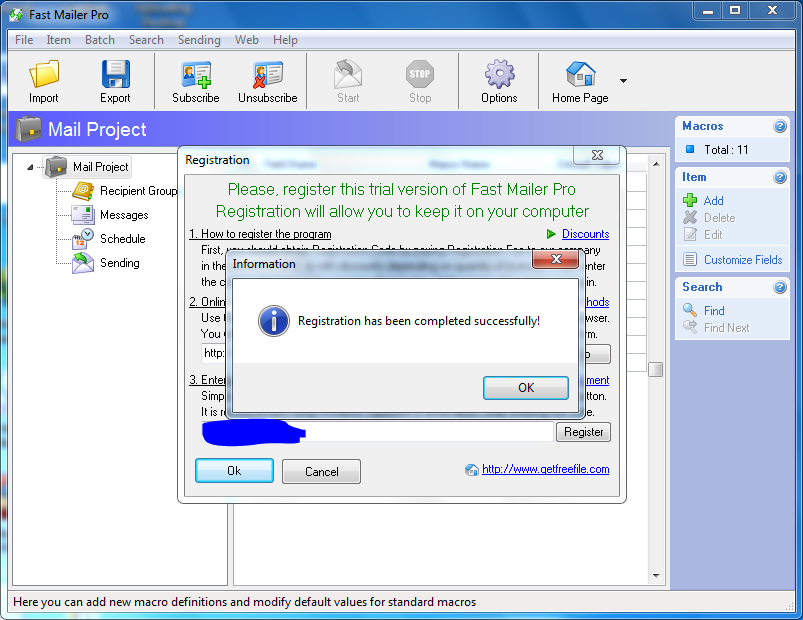Click the Unsubscribe toolbar icon
Screen dimensions: 803x620
[x=267, y=75]
